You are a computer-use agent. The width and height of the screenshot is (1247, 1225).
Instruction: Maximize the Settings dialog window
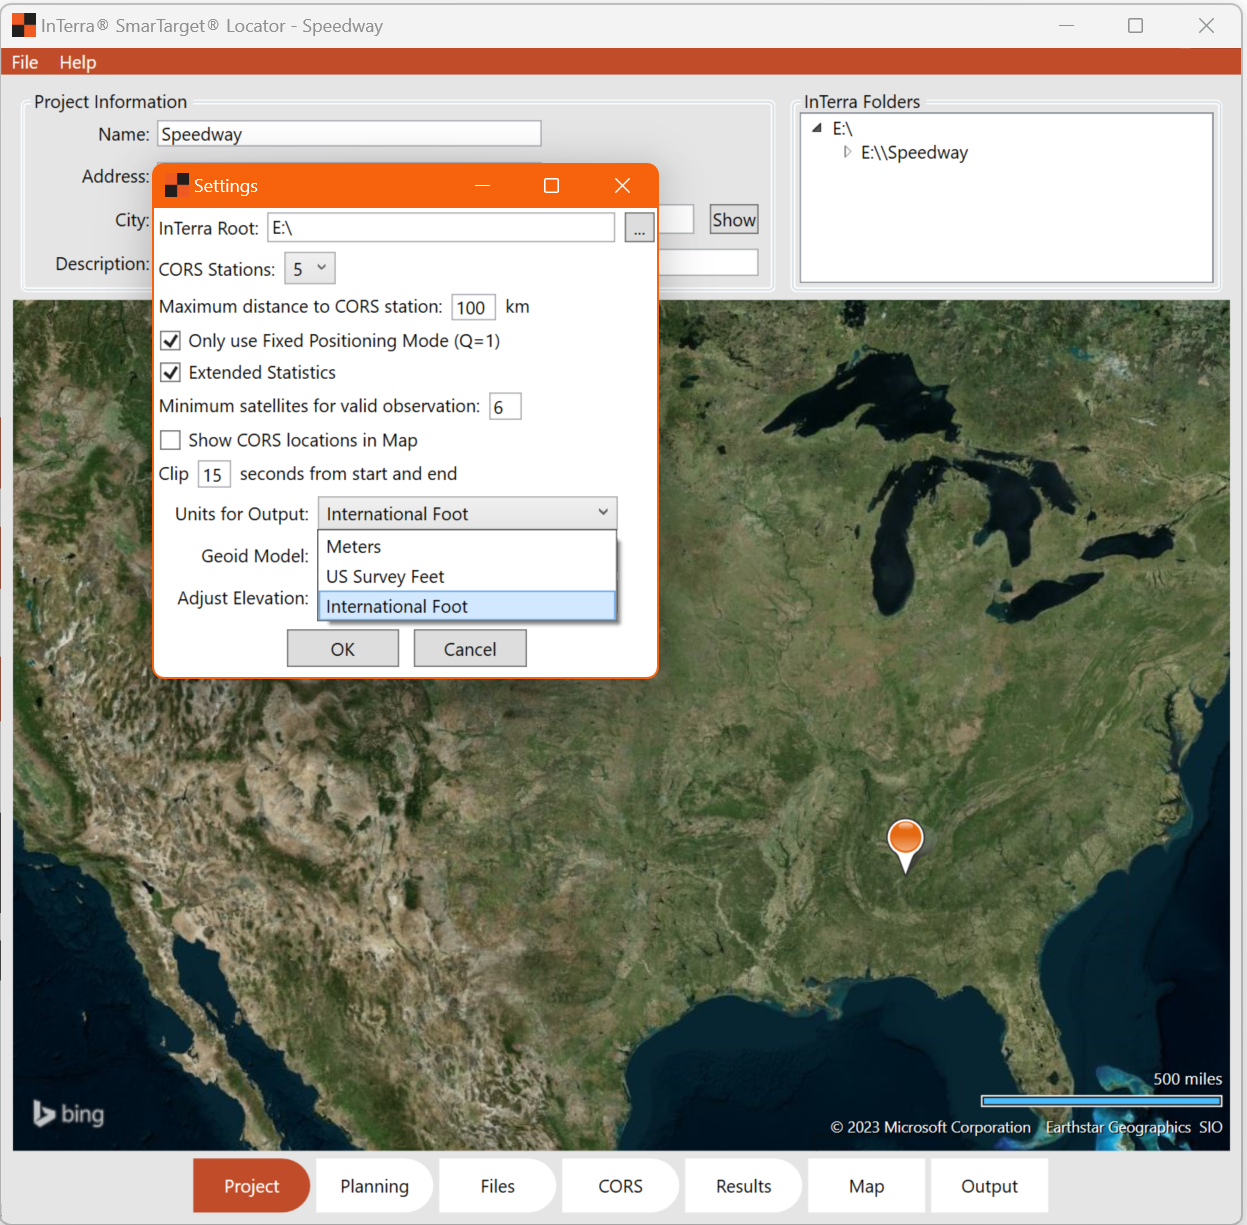click(551, 186)
